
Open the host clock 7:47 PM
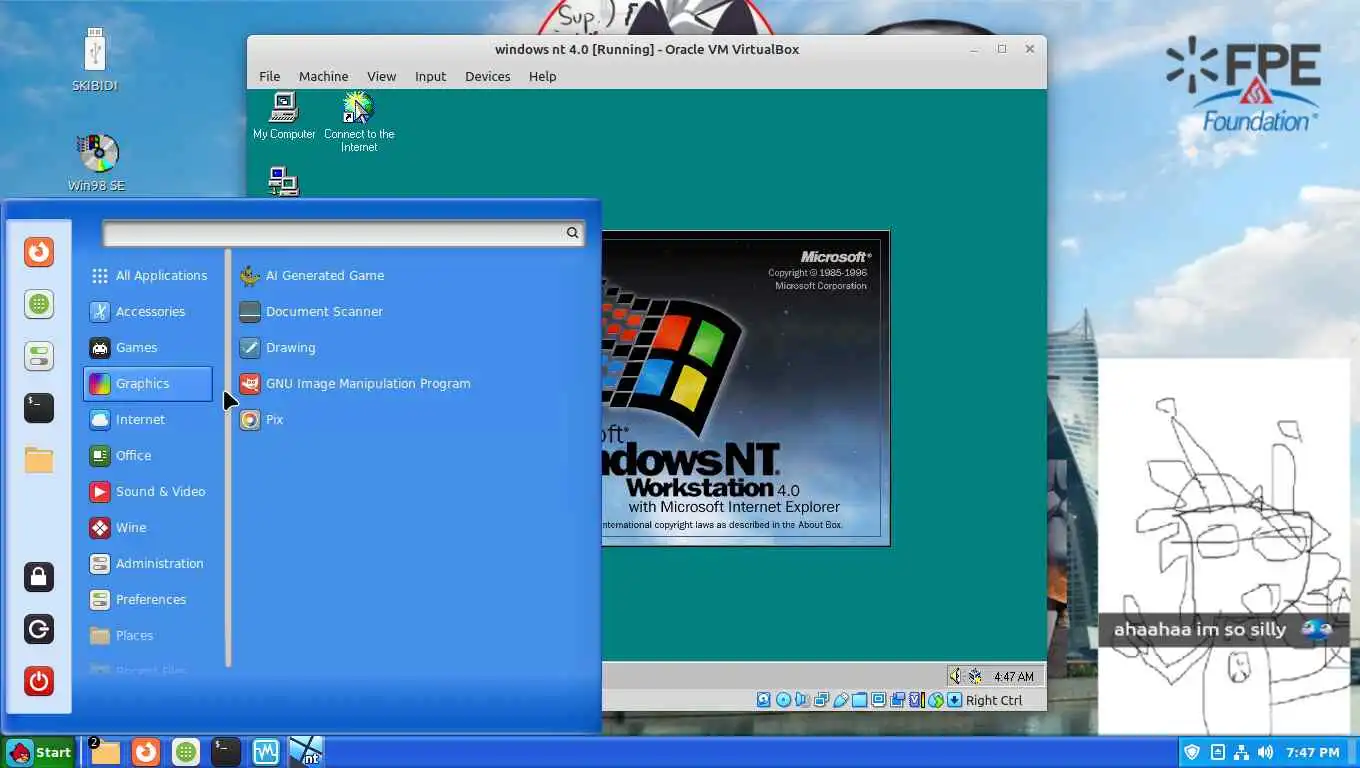pyautogui.click(x=1313, y=752)
